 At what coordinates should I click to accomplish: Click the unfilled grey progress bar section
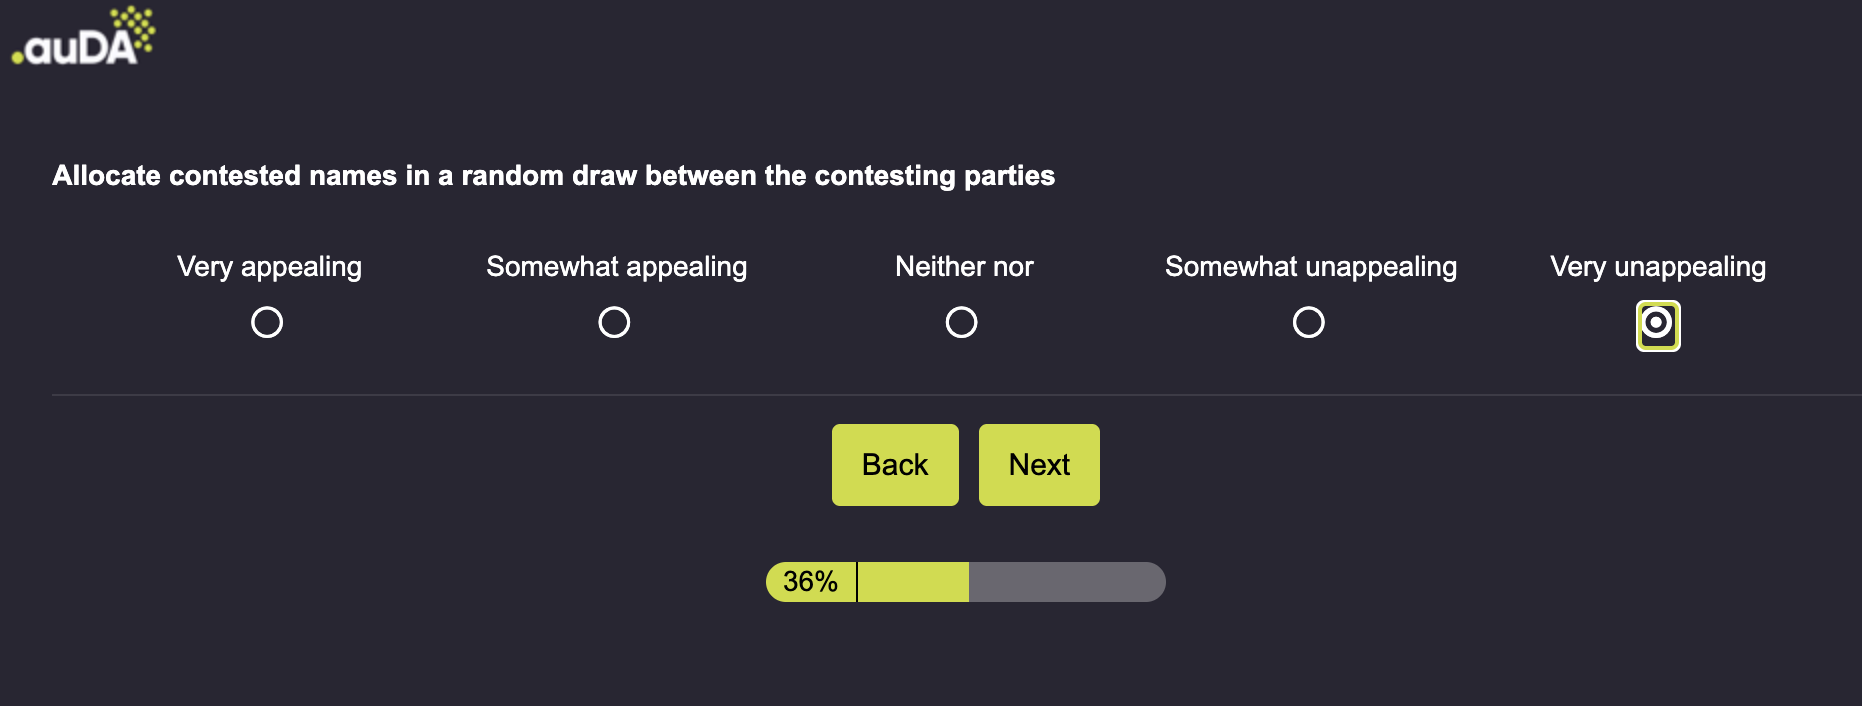point(1066,582)
